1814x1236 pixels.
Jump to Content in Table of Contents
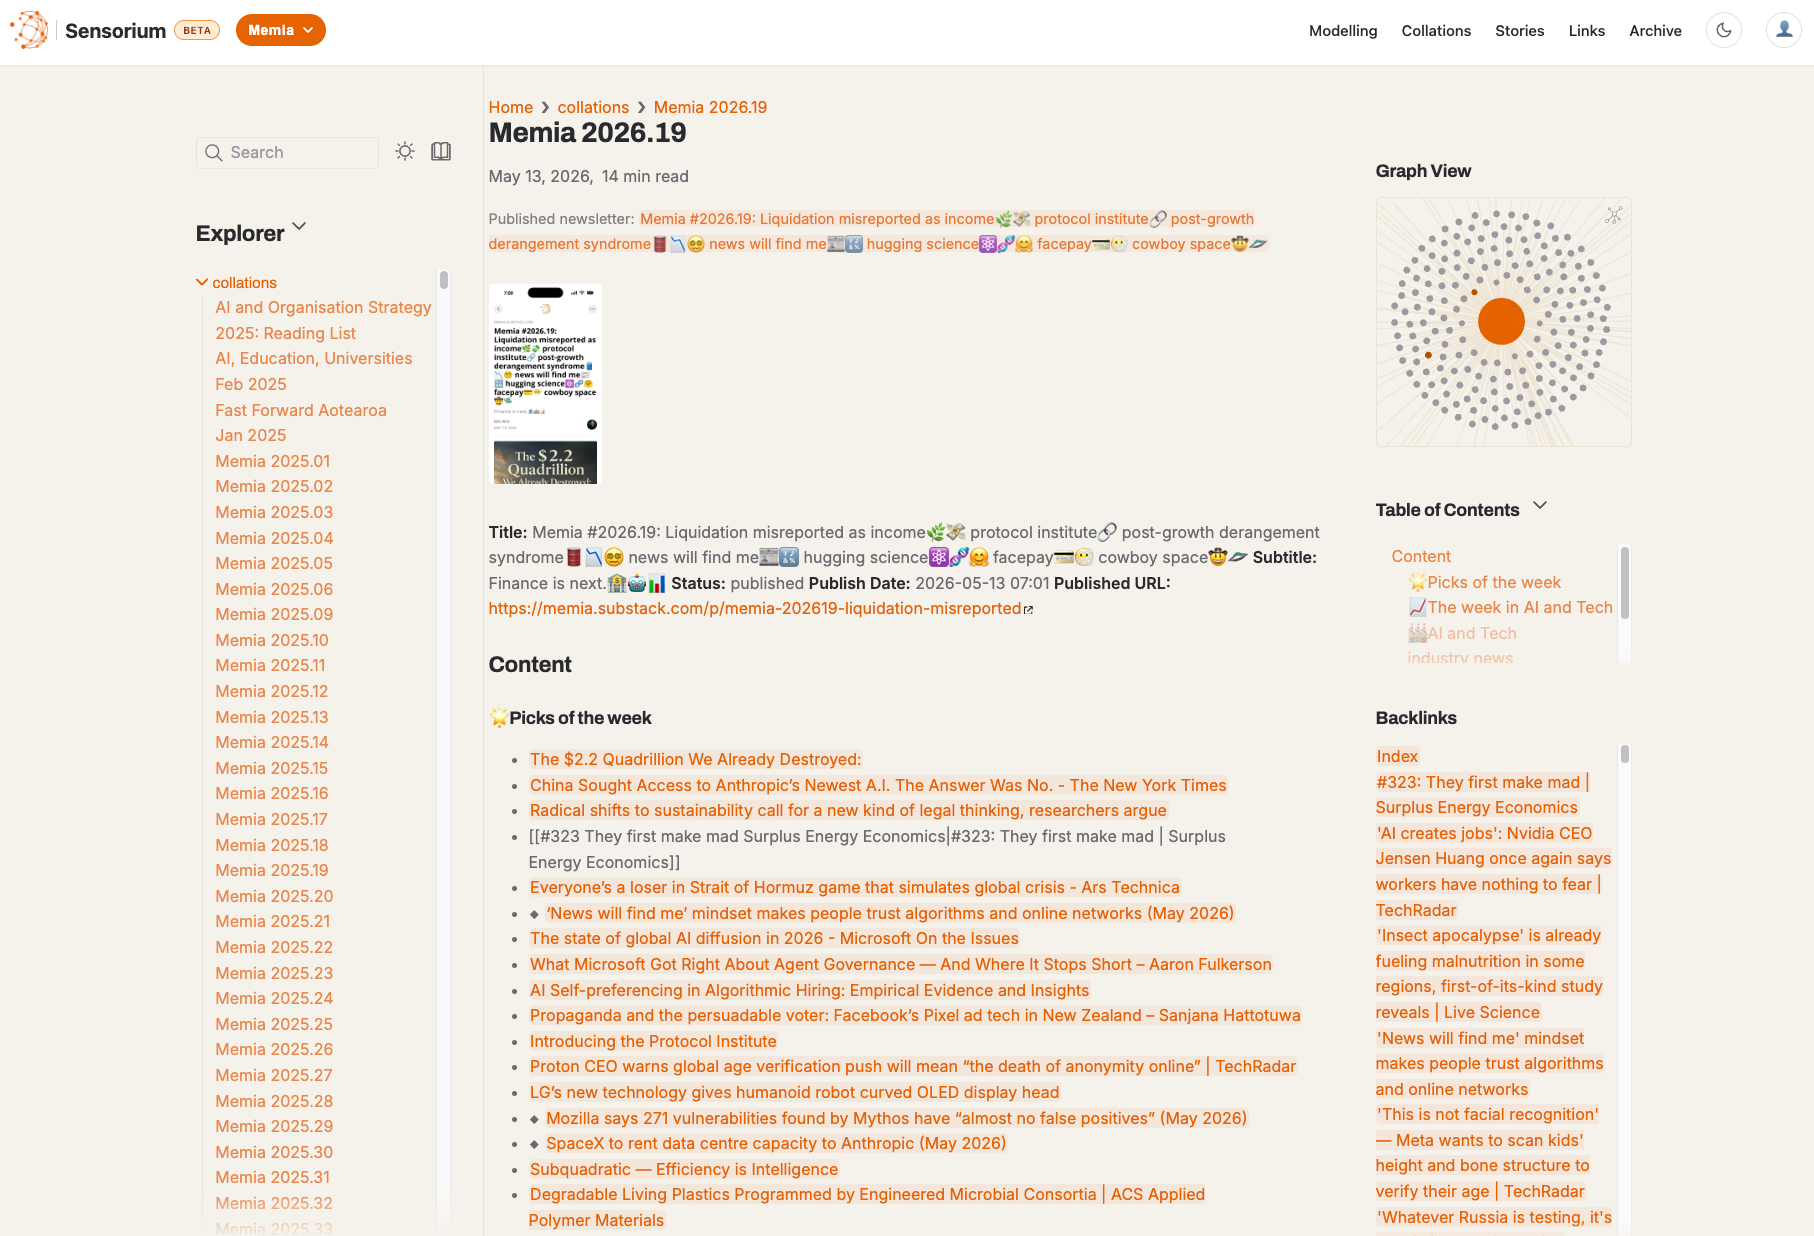click(1421, 556)
